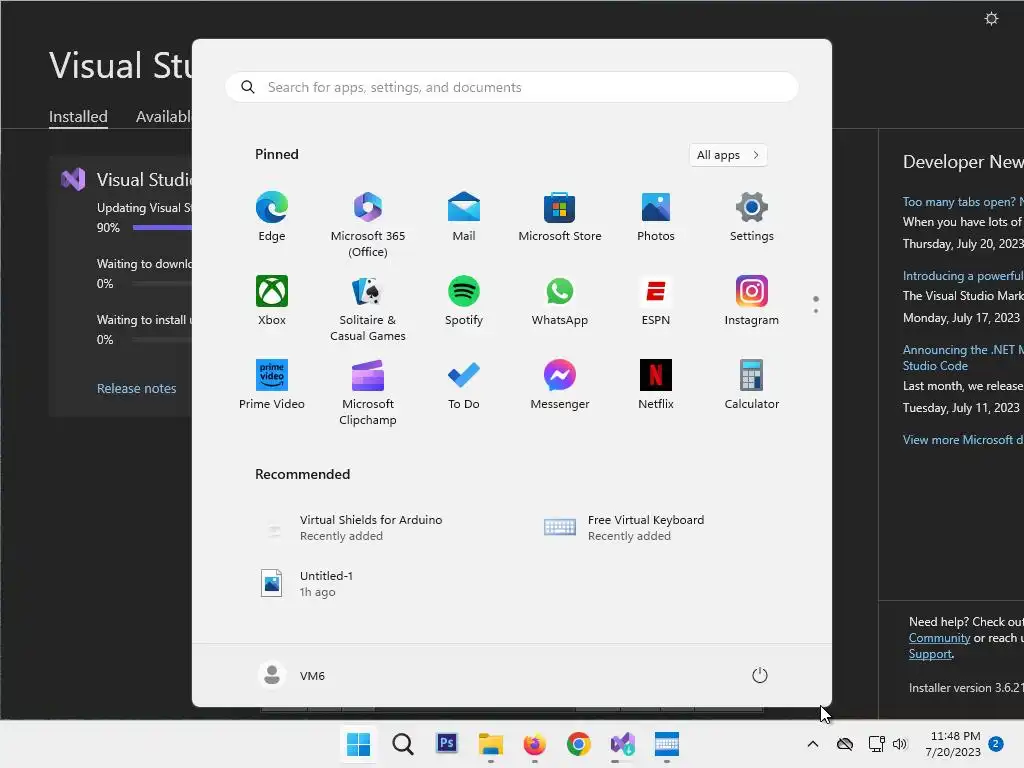Screen dimensions: 1024x768
Task: Launch Netflix app
Action: (x=656, y=385)
